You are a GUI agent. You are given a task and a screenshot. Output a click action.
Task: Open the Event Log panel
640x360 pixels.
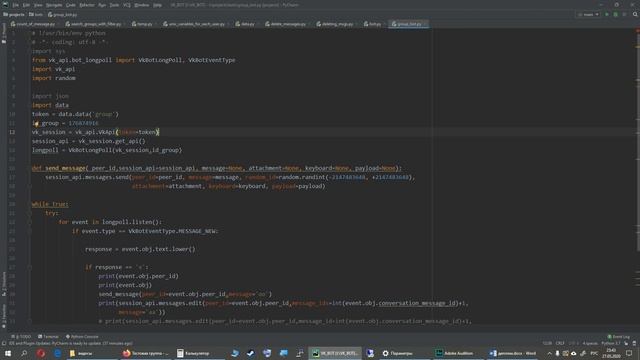pyautogui.click(x=619, y=337)
